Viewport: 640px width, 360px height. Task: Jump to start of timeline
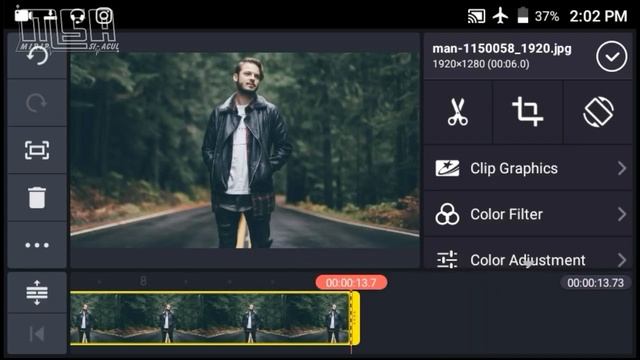click(x=37, y=334)
